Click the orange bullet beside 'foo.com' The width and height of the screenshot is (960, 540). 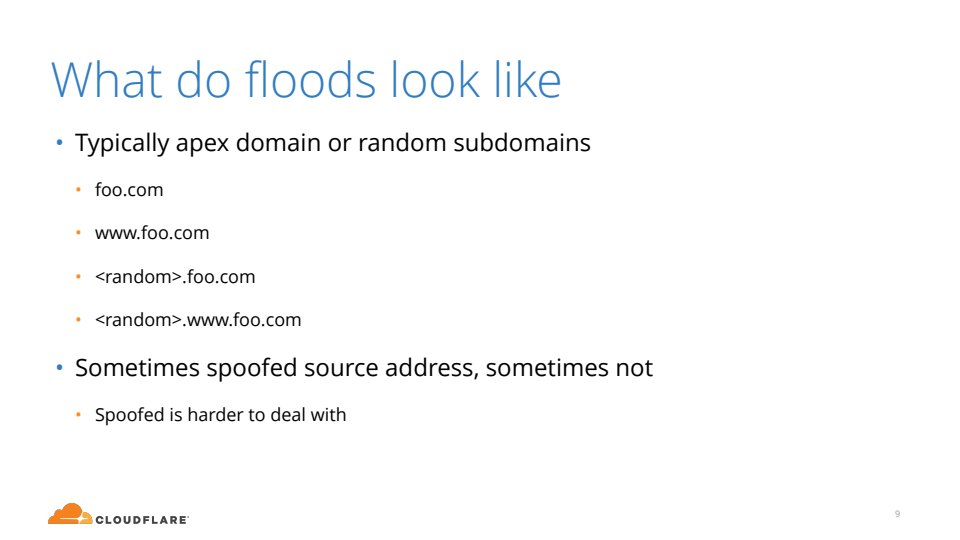pyautogui.click(x=81, y=191)
